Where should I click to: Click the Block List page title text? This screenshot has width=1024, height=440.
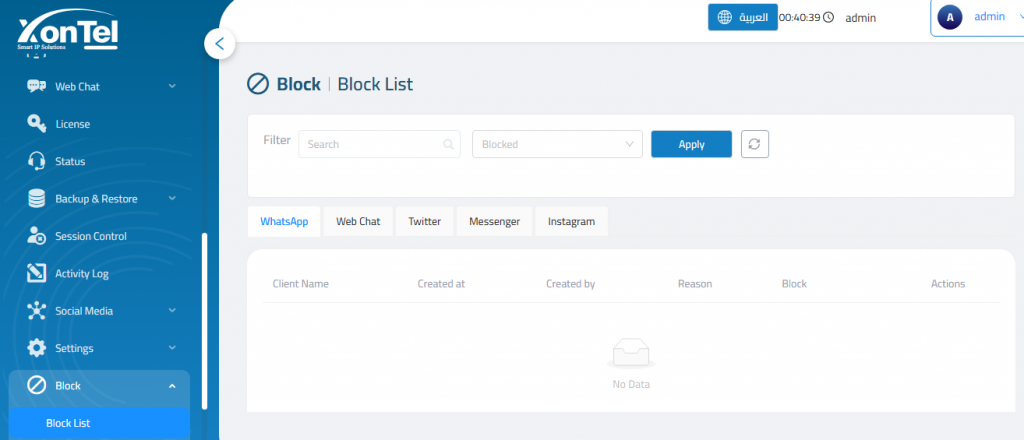tap(375, 84)
